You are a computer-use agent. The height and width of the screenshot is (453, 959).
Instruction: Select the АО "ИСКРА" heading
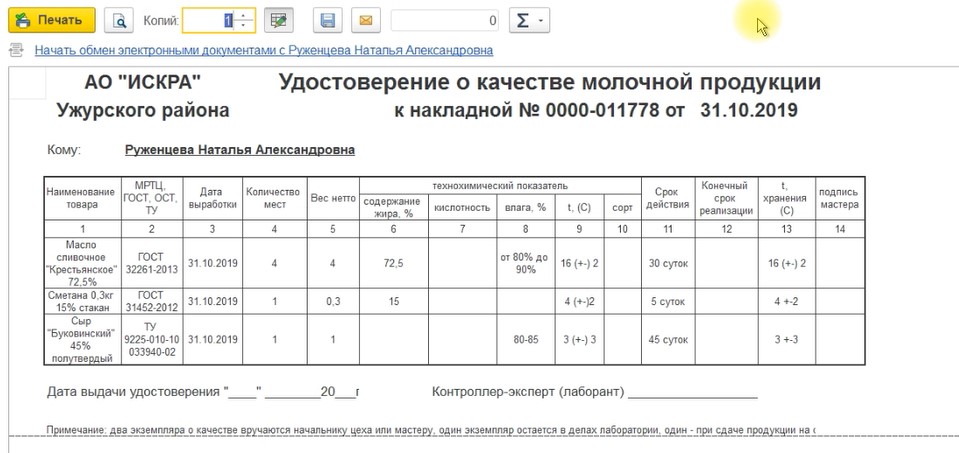point(143,82)
